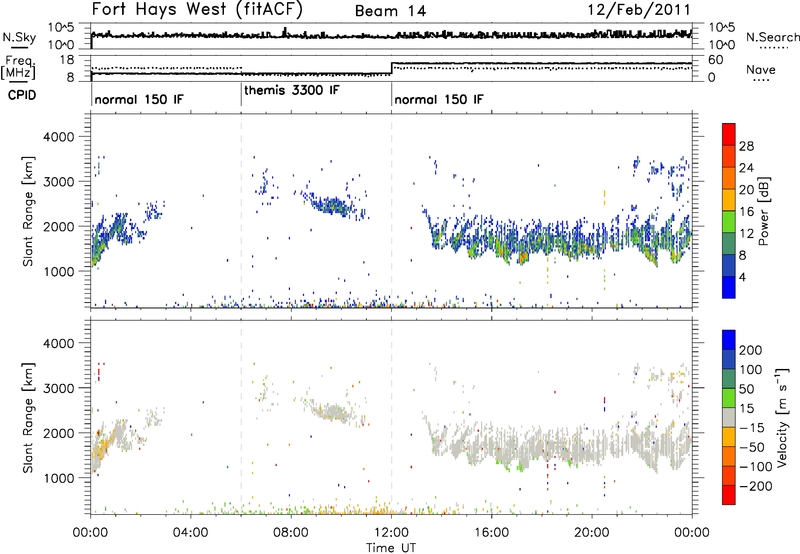Click the CPID row label

(22, 95)
